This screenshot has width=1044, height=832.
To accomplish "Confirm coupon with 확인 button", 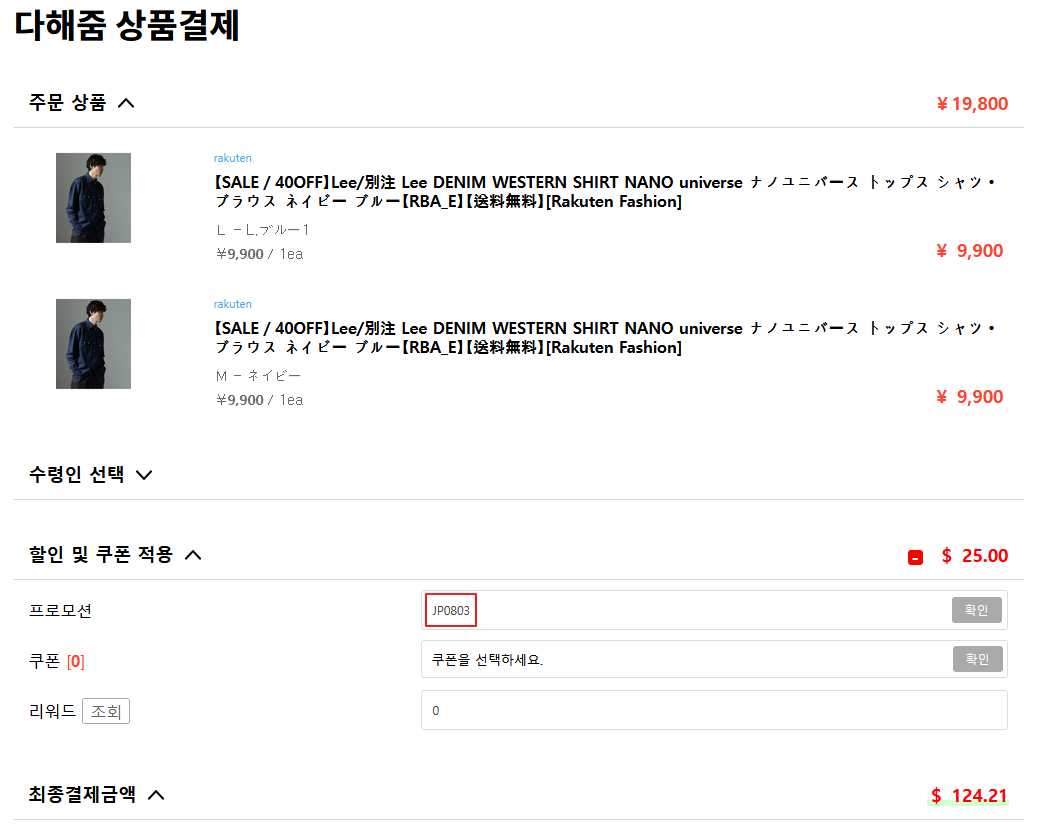I will point(977,660).
